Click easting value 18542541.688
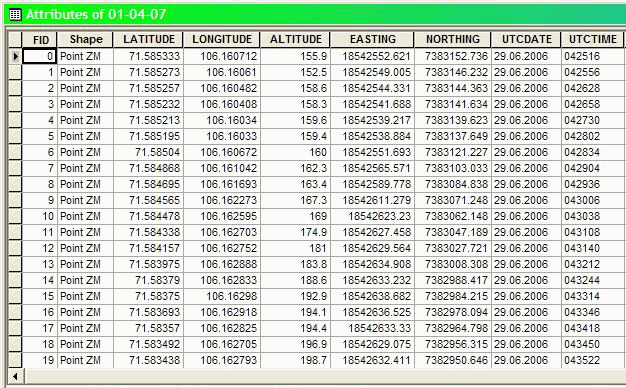 tap(376, 104)
